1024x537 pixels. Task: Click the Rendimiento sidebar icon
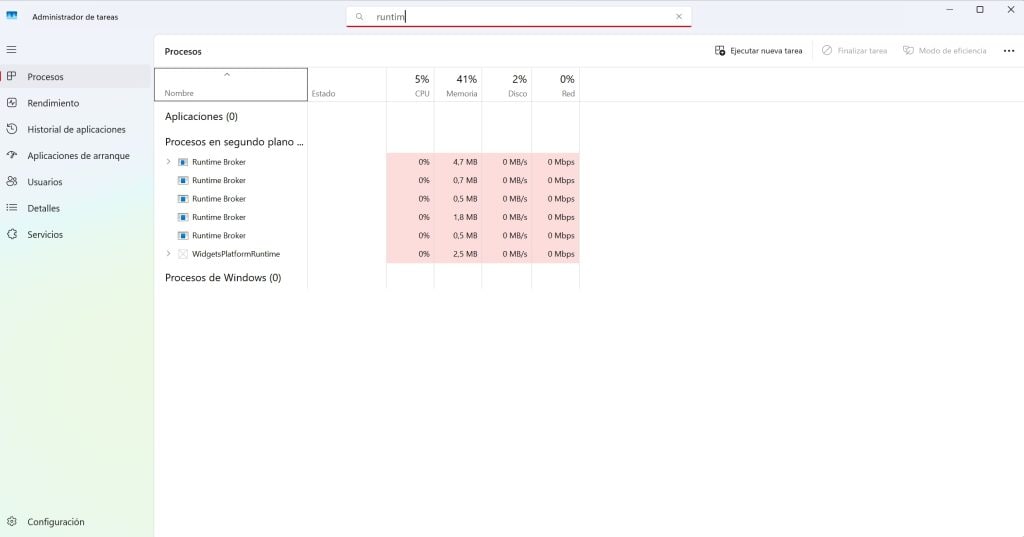pyautogui.click(x=12, y=103)
